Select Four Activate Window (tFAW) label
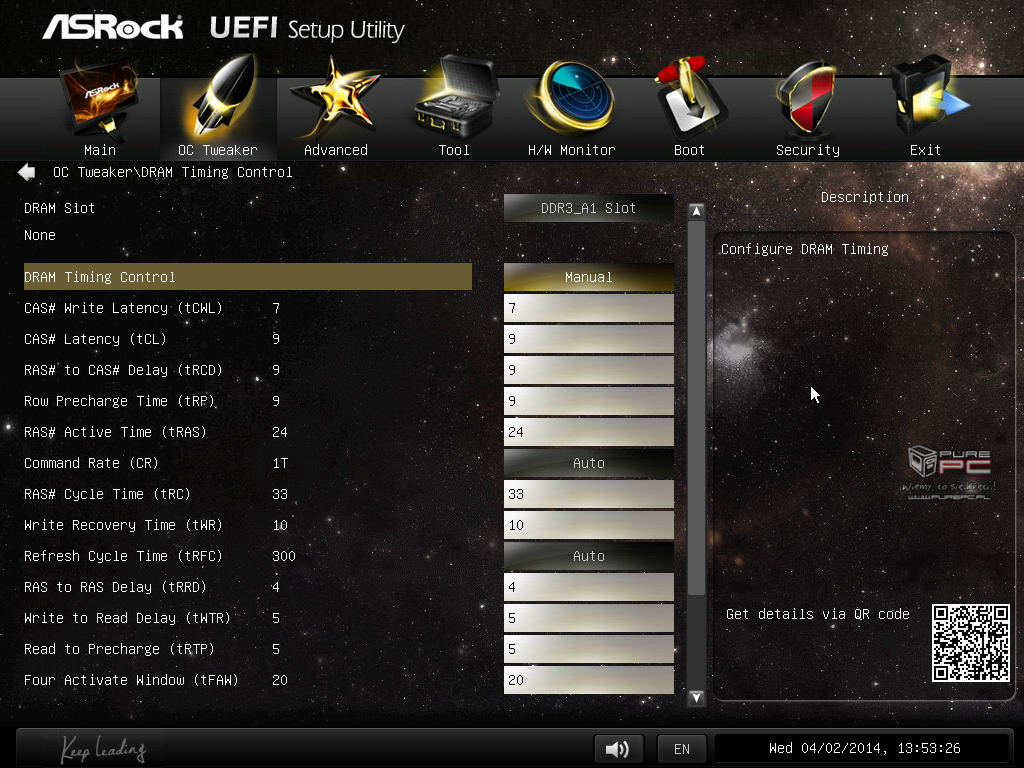This screenshot has width=1024, height=768. 131,680
